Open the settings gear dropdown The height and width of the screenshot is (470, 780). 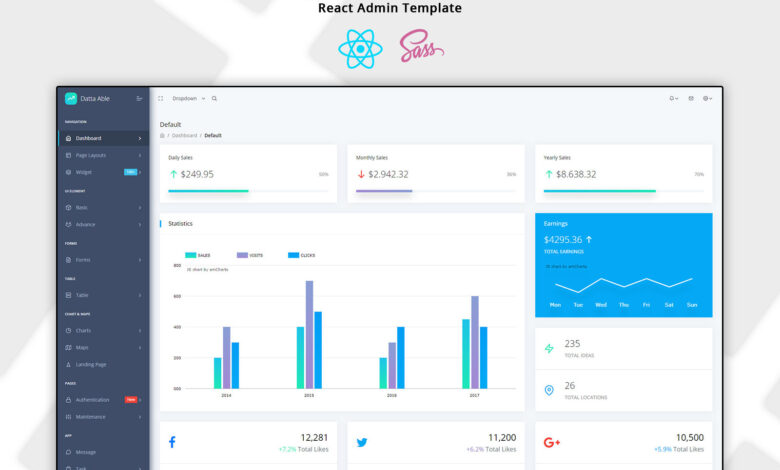coord(707,98)
